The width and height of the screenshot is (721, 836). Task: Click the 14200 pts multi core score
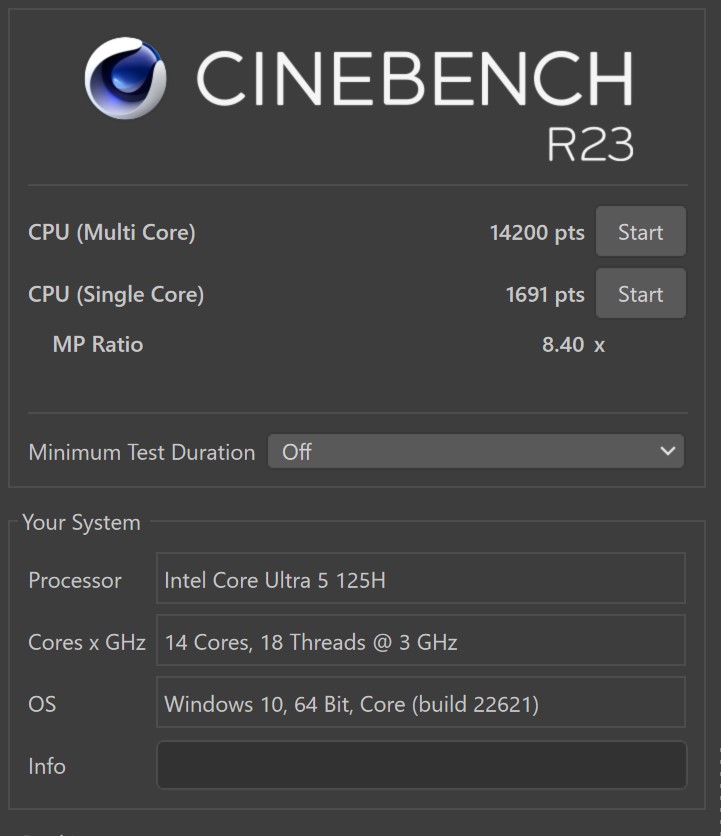[x=537, y=233]
